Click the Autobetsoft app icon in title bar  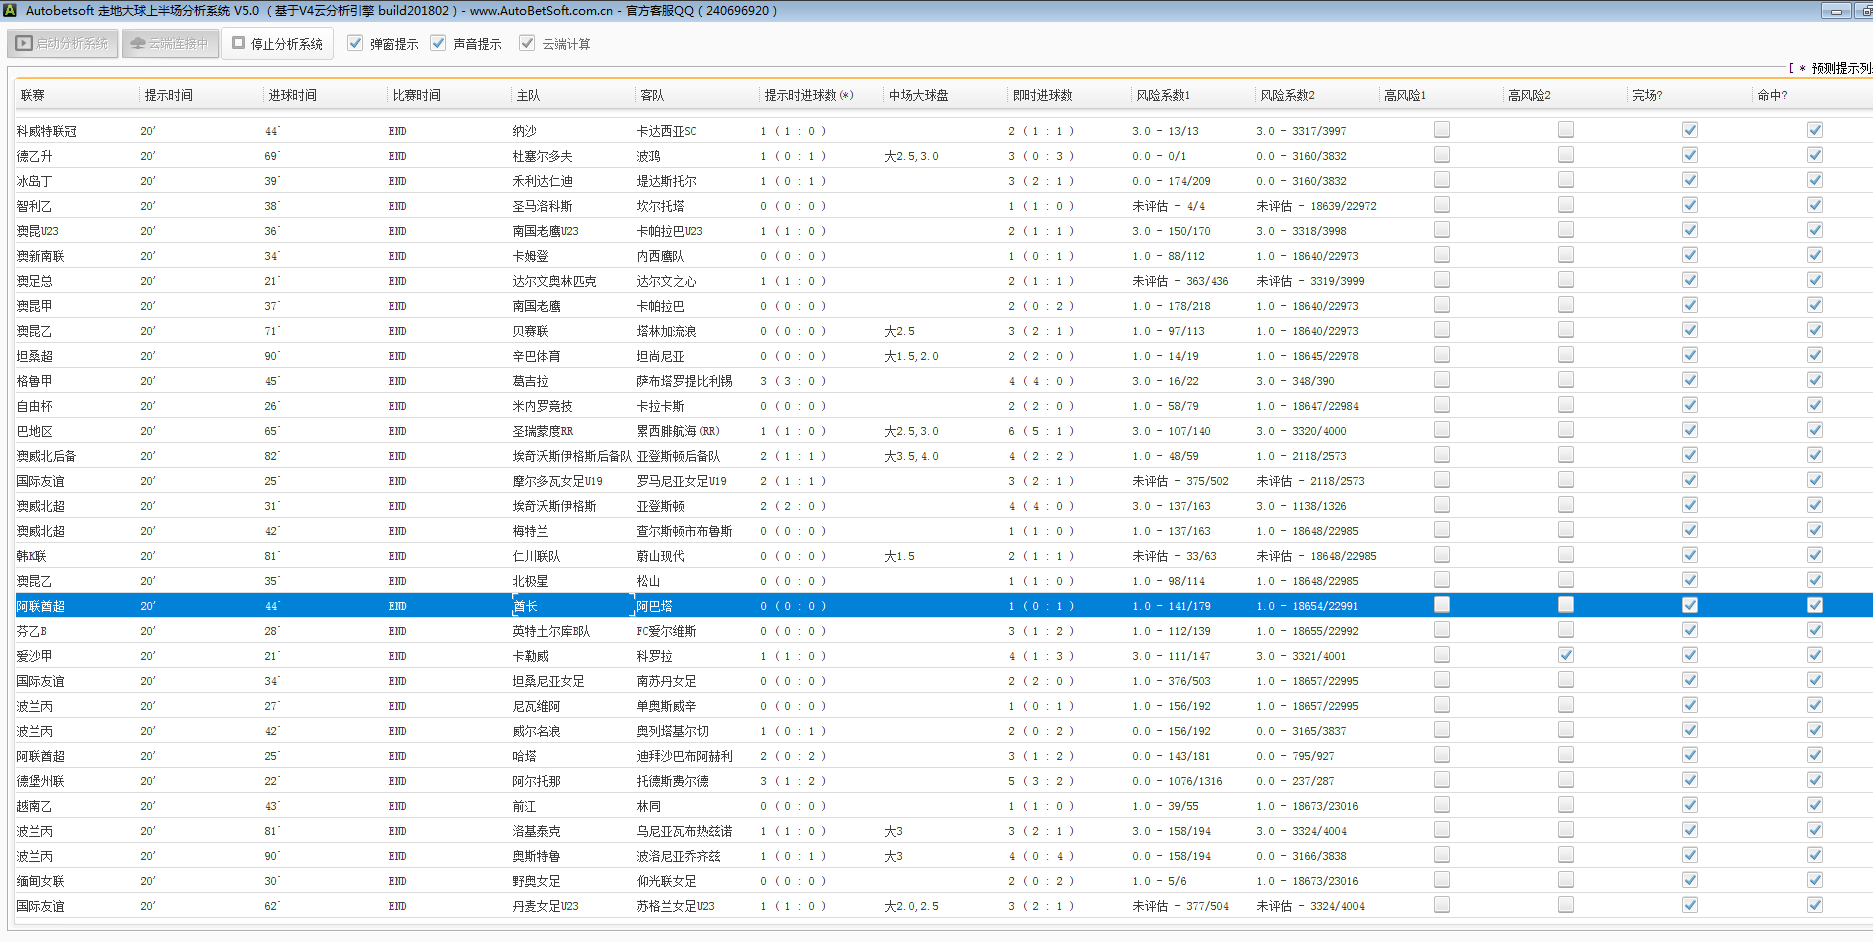coord(11,11)
